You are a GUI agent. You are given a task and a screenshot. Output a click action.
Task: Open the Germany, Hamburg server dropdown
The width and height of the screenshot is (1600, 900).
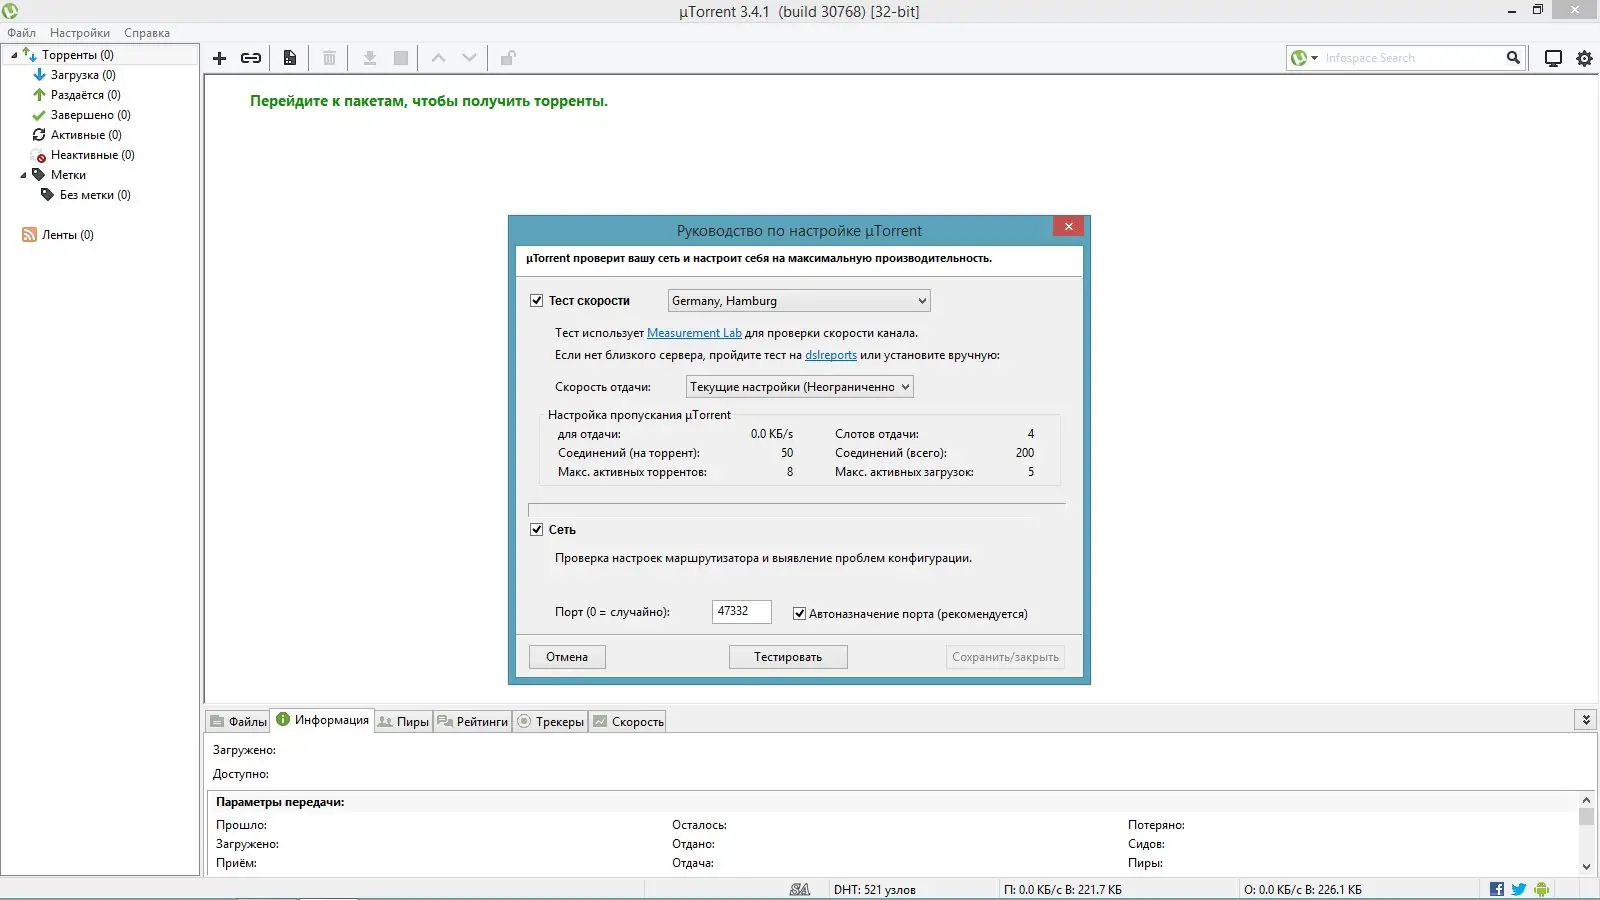coord(799,301)
